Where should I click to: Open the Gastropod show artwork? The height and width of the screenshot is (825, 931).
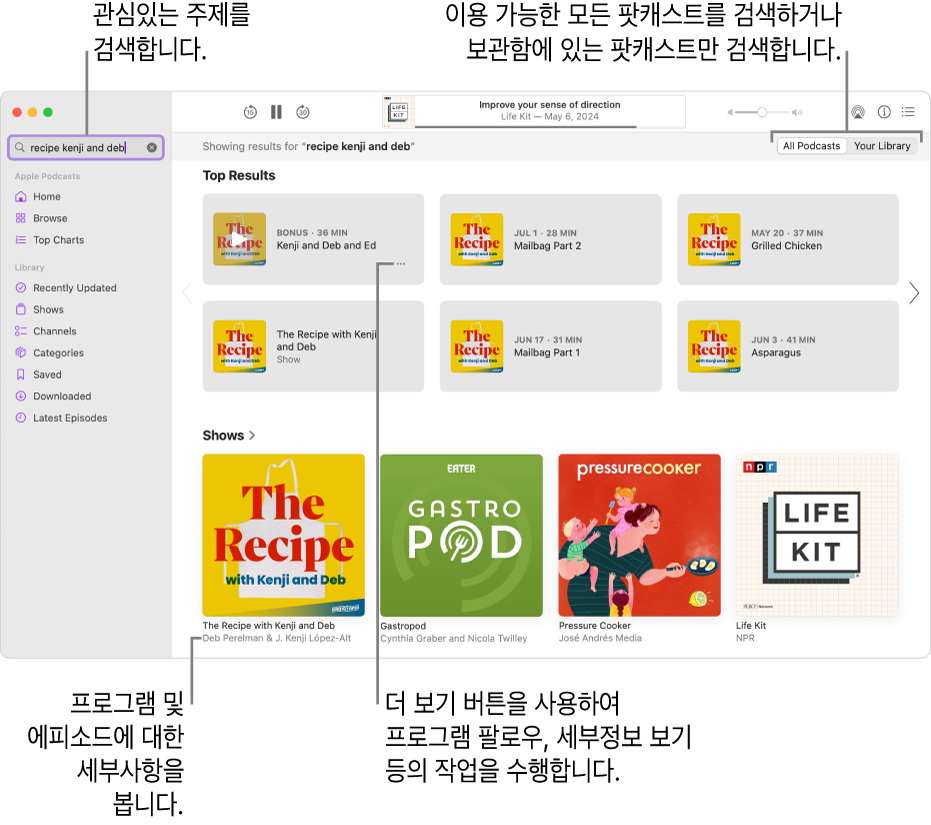tap(461, 535)
